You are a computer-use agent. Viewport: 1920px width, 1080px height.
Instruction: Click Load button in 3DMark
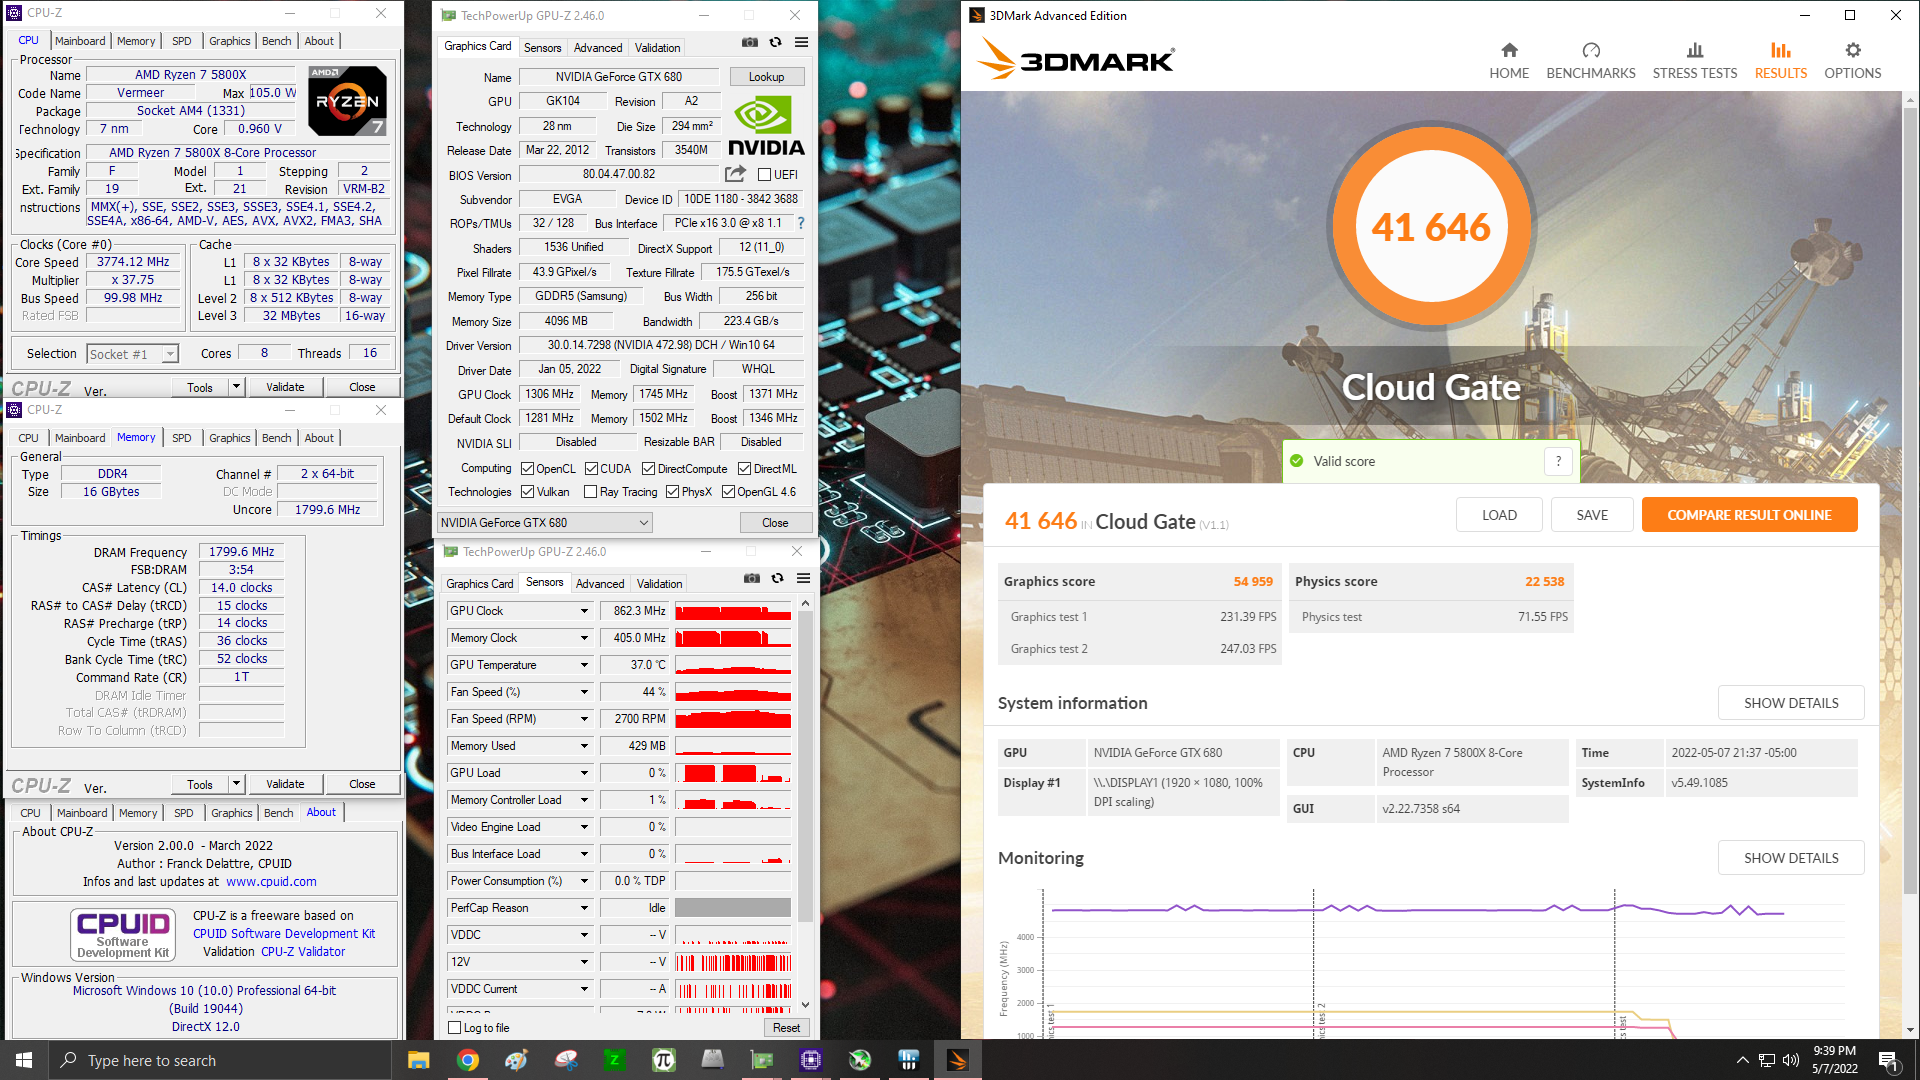pyautogui.click(x=1499, y=515)
